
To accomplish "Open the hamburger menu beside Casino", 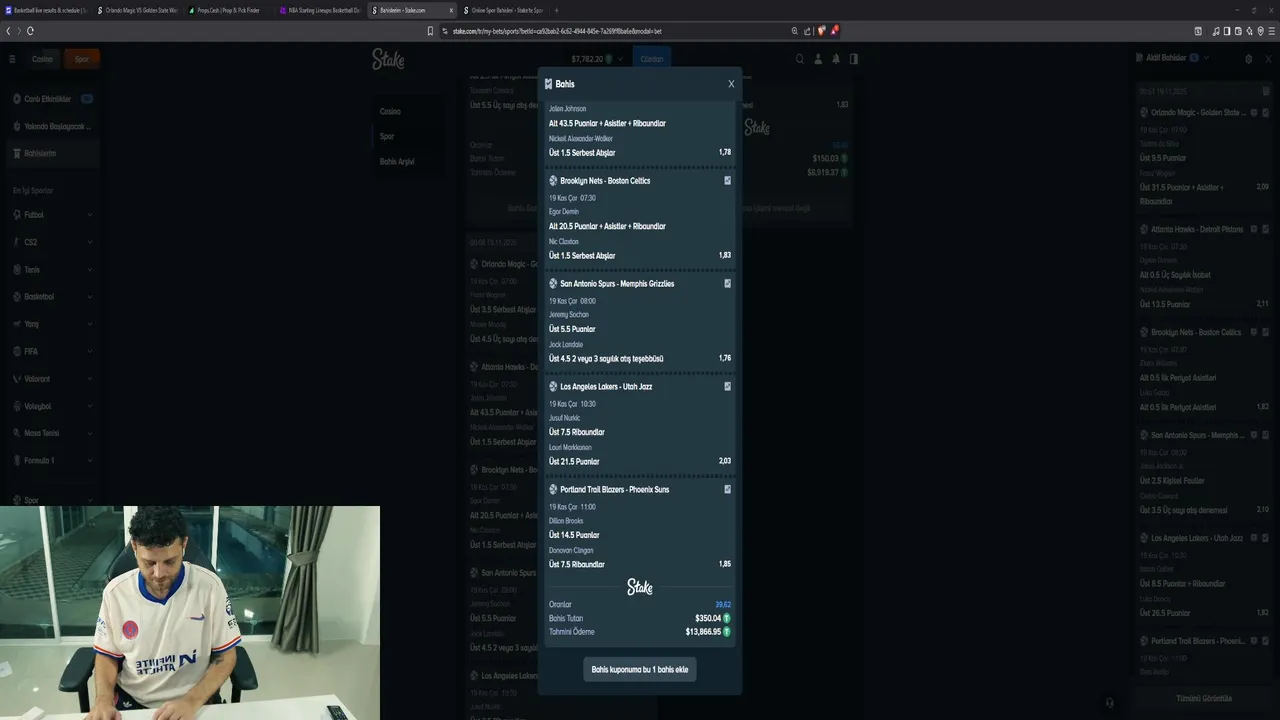I will pyautogui.click(x=12, y=59).
